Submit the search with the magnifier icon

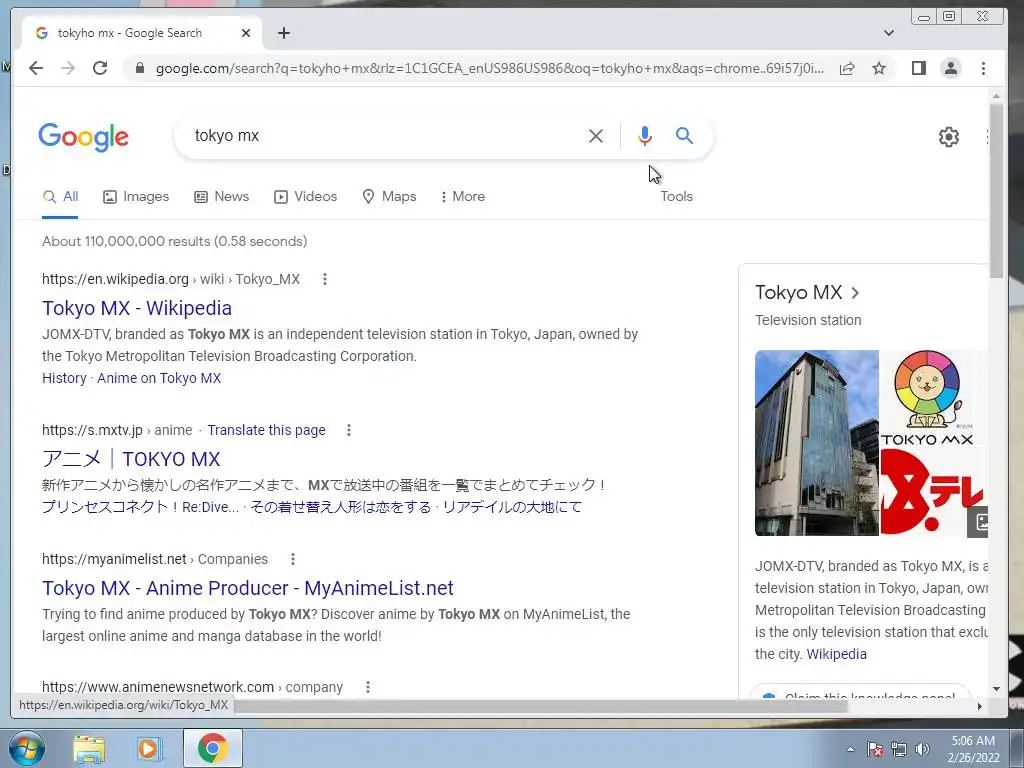click(x=684, y=135)
